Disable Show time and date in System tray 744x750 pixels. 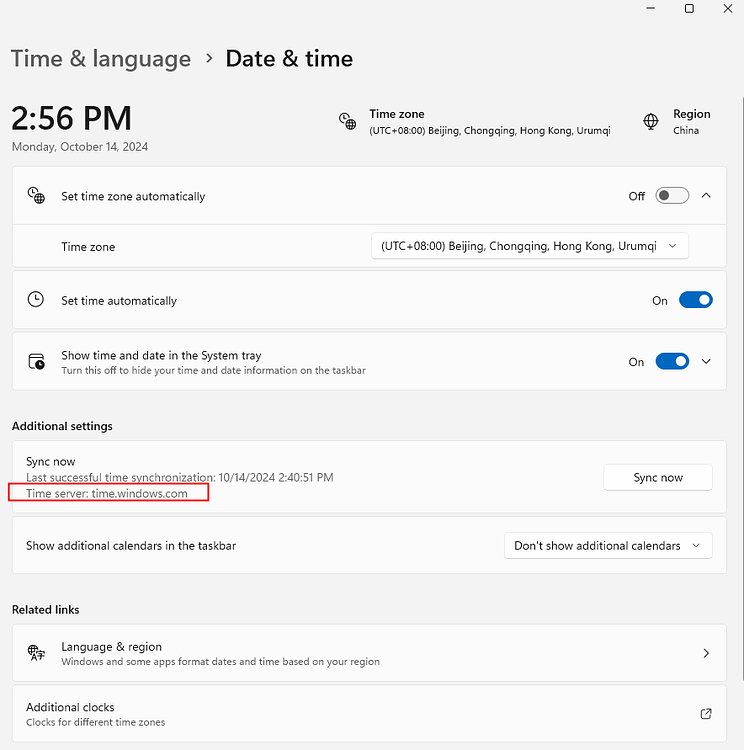pos(672,362)
